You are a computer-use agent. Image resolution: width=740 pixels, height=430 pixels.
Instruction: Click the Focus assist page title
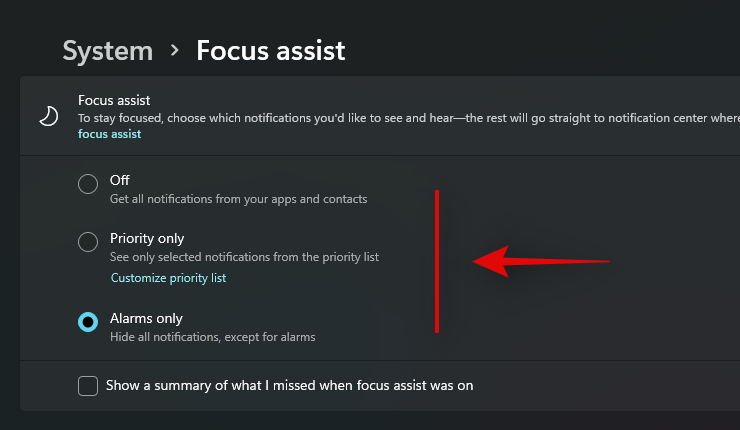pyautogui.click(x=270, y=50)
